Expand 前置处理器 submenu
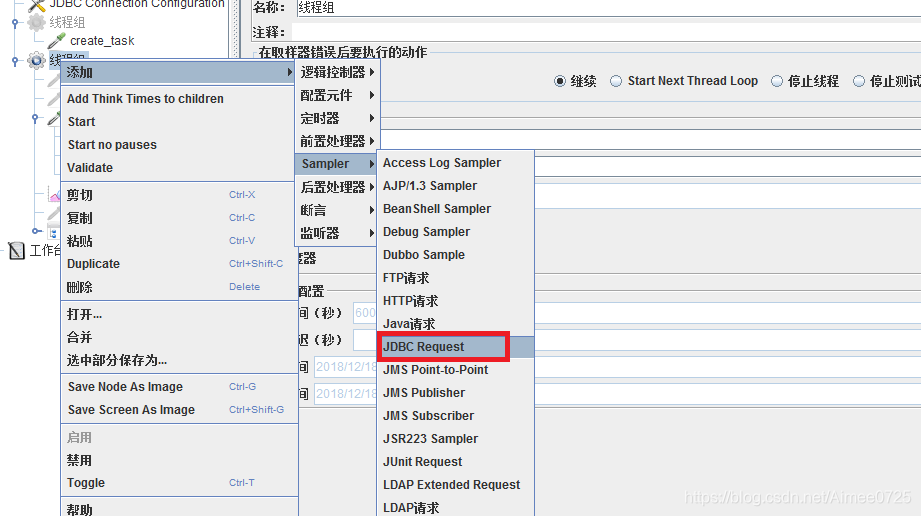Screen dimensions: 921x516 tap(337, 141)
